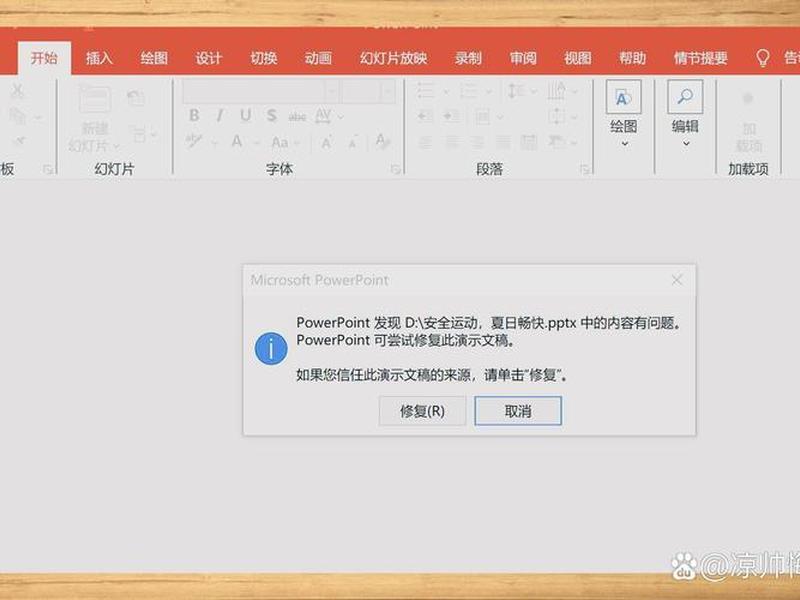Viewport: 800px width, 600px height.
Task: Click the decrease font size icon
Action: coord(353,142)
